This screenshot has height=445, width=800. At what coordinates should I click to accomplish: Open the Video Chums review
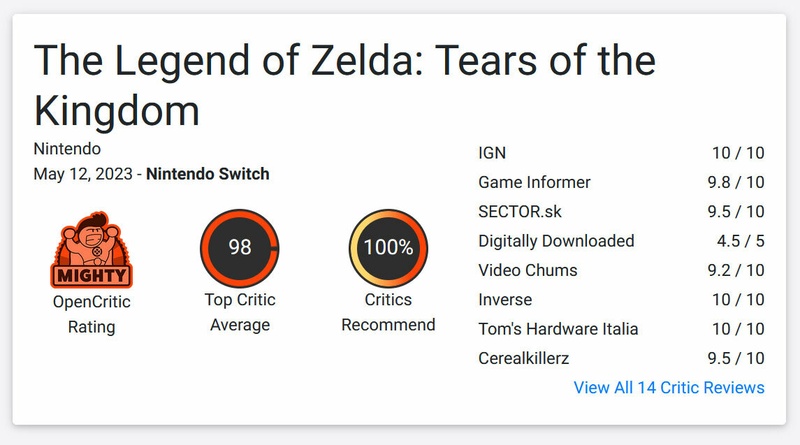(x=527, y=270)
